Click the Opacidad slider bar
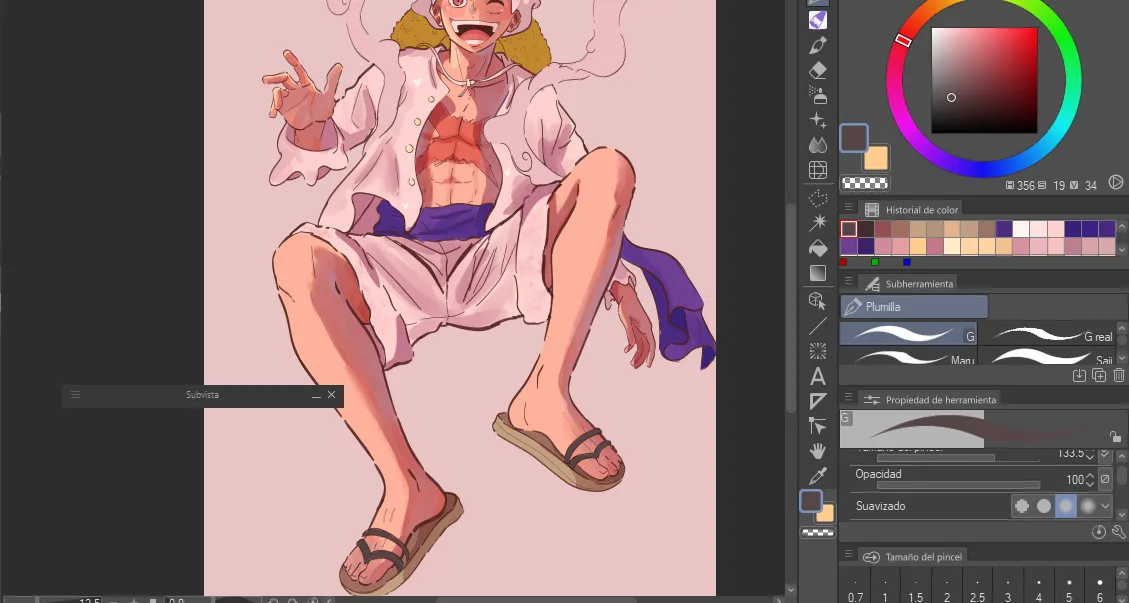 click(x=958, y=485)
